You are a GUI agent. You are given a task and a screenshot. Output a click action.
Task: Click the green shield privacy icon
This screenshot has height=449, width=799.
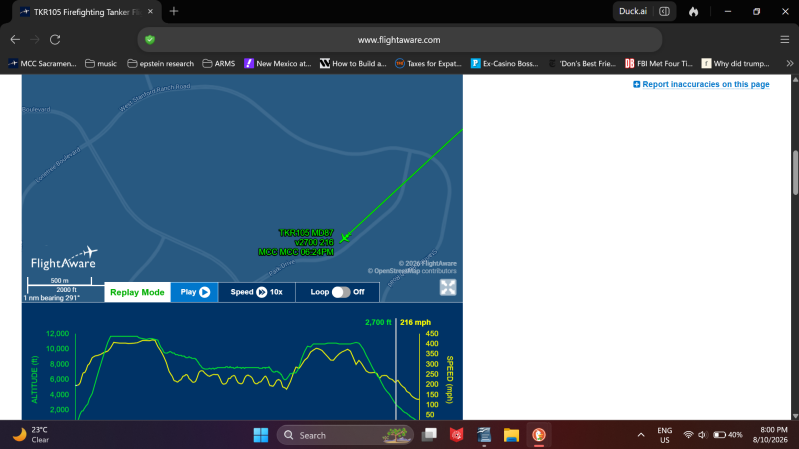click(x=150, y=40)
